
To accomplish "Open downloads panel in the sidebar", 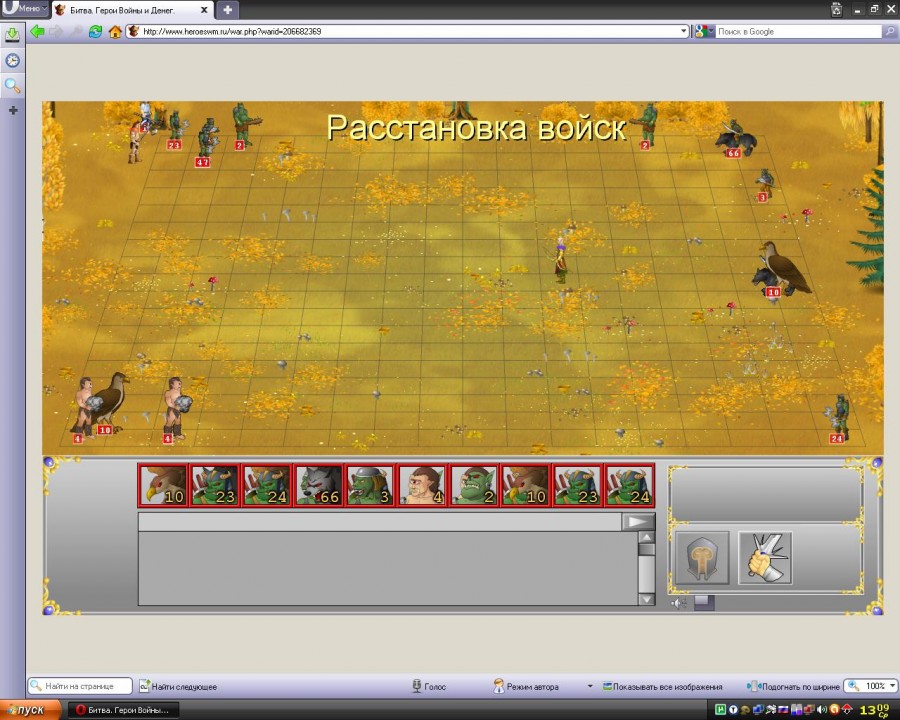I will (x=12, y=35).
